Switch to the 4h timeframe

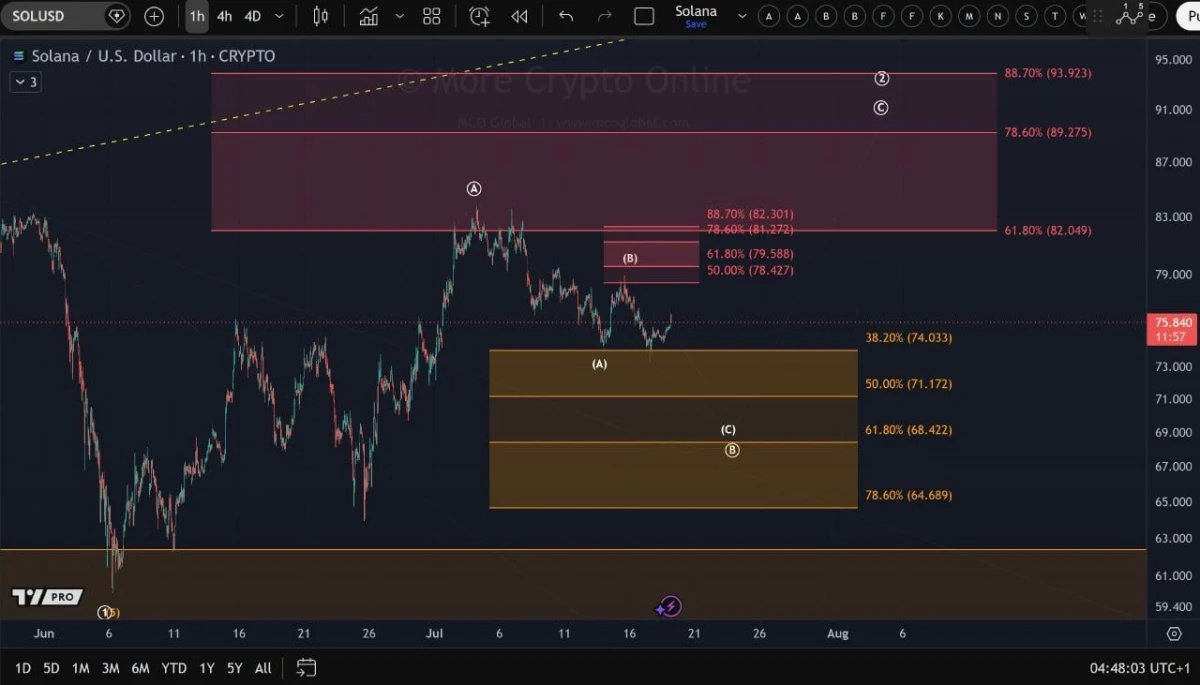tap(224, 16)
